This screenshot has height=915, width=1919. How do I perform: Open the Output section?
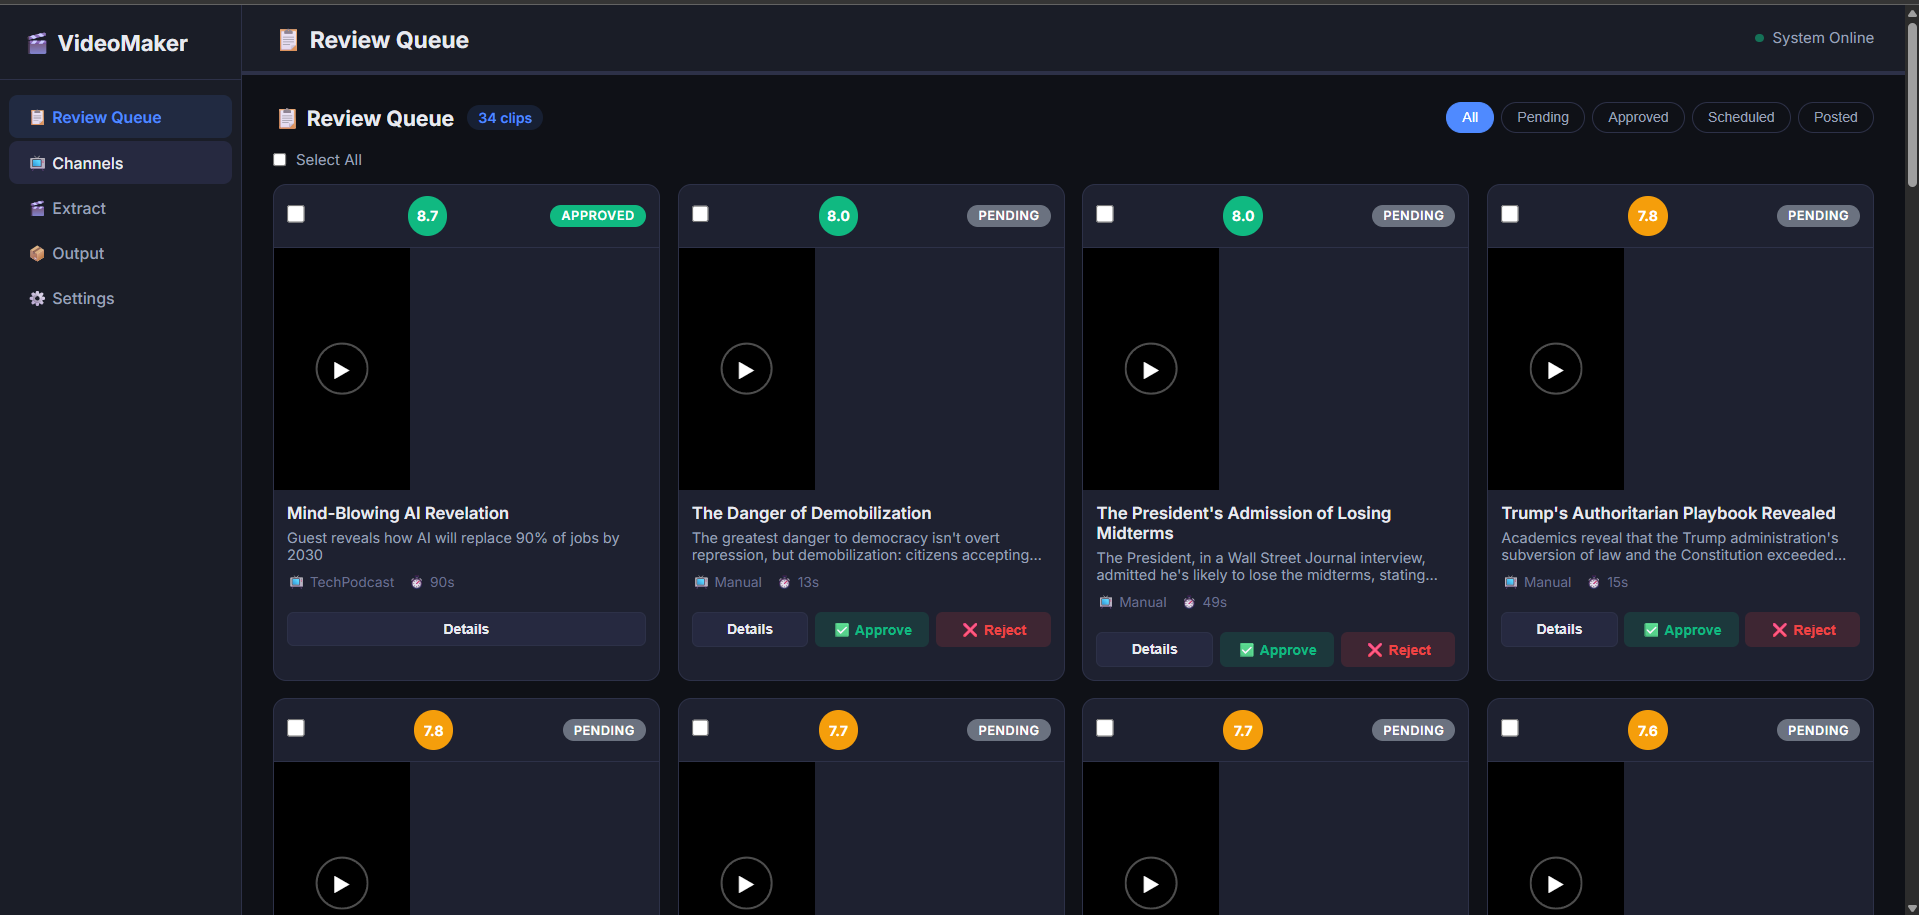[x=77, y=253]
